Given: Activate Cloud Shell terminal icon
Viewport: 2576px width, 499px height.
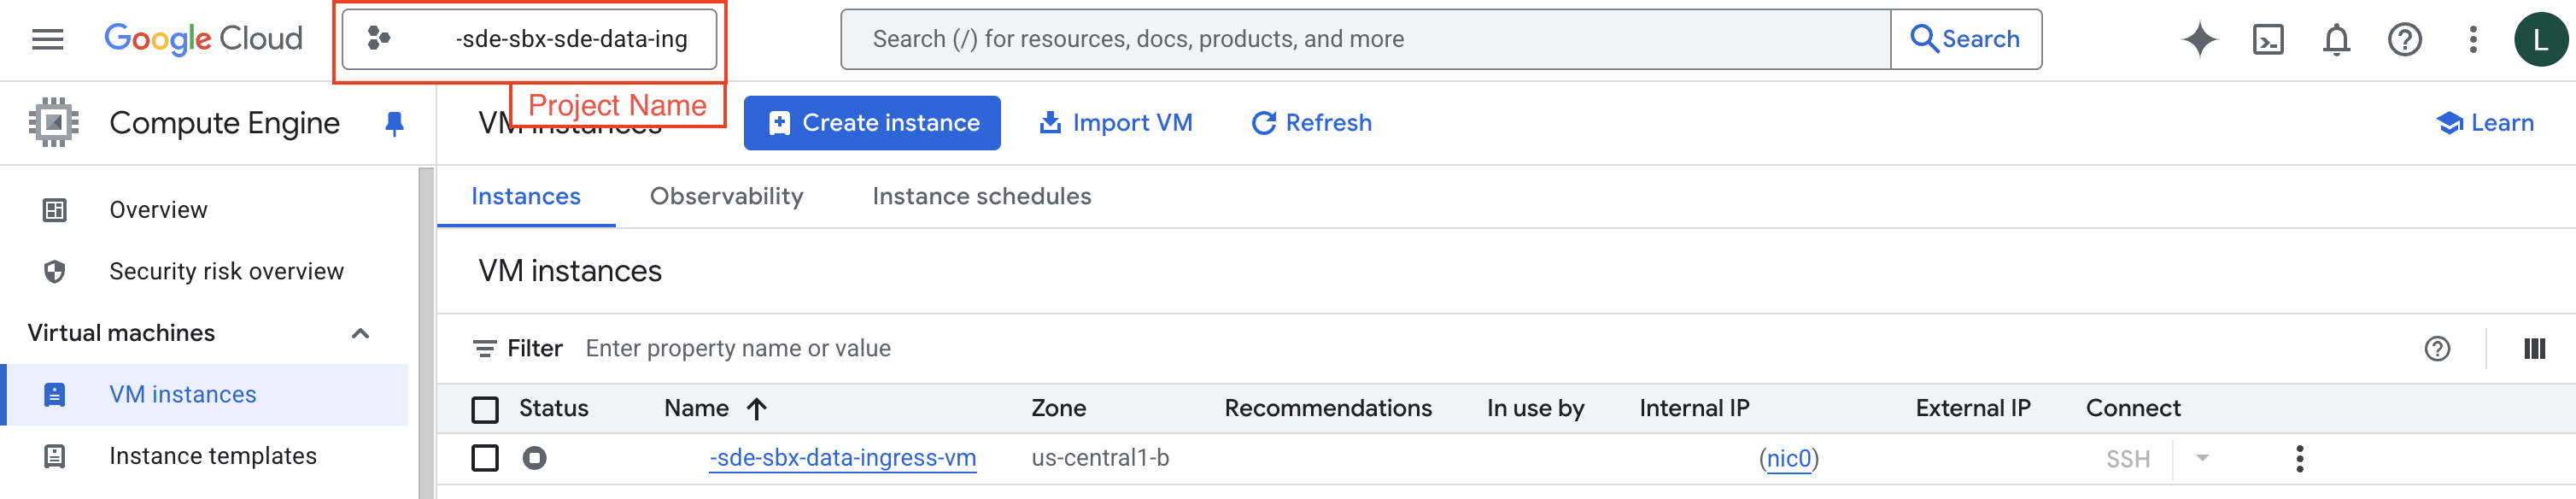Looking at the screenshot, I should point(2267,40).
